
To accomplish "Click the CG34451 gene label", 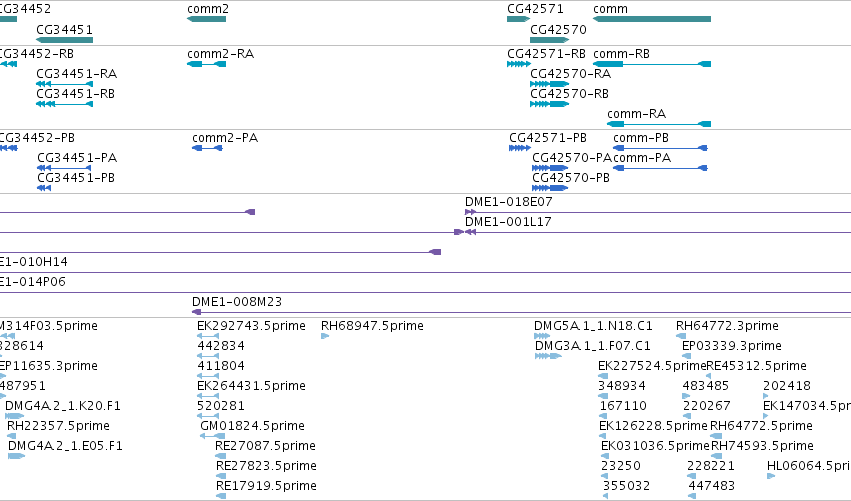I will click(64, 30).
